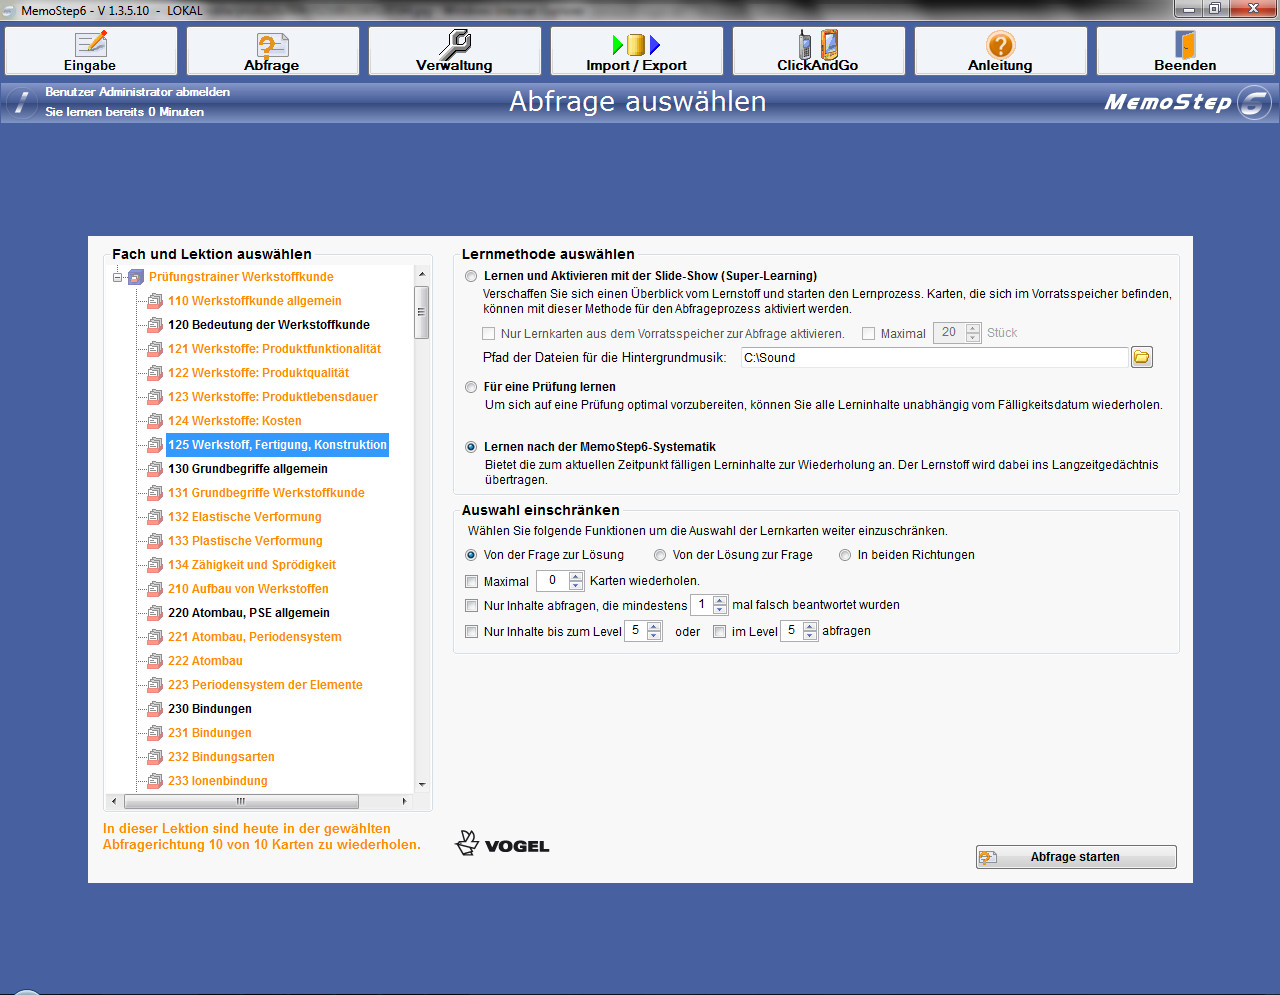Tick 'Nur Inhalte bis zum Level' checkbox

pyautogui.click(x=472, y=631)
